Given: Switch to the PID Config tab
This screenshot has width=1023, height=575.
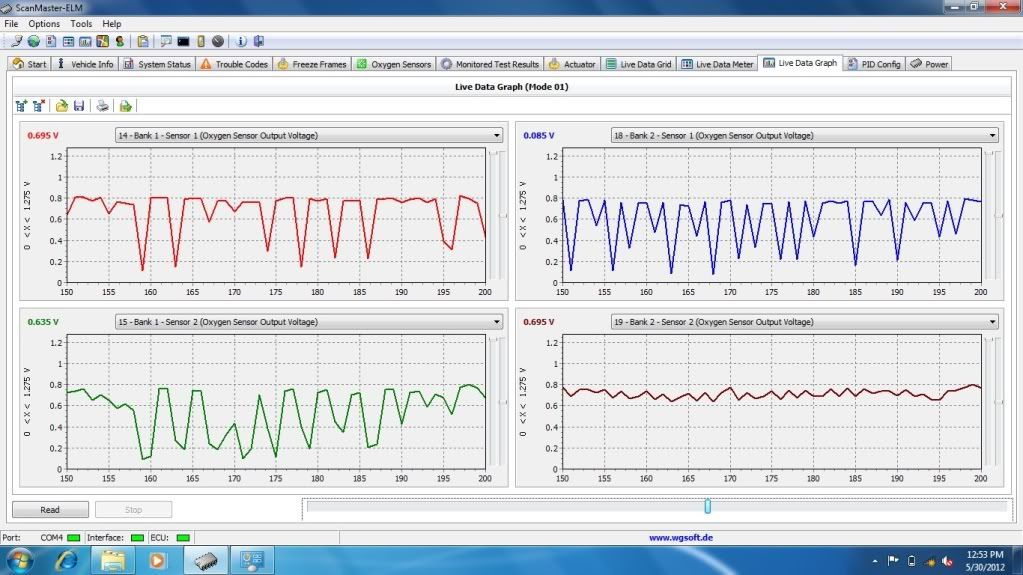Looking at the screenshot, I should tap(874, 64).
